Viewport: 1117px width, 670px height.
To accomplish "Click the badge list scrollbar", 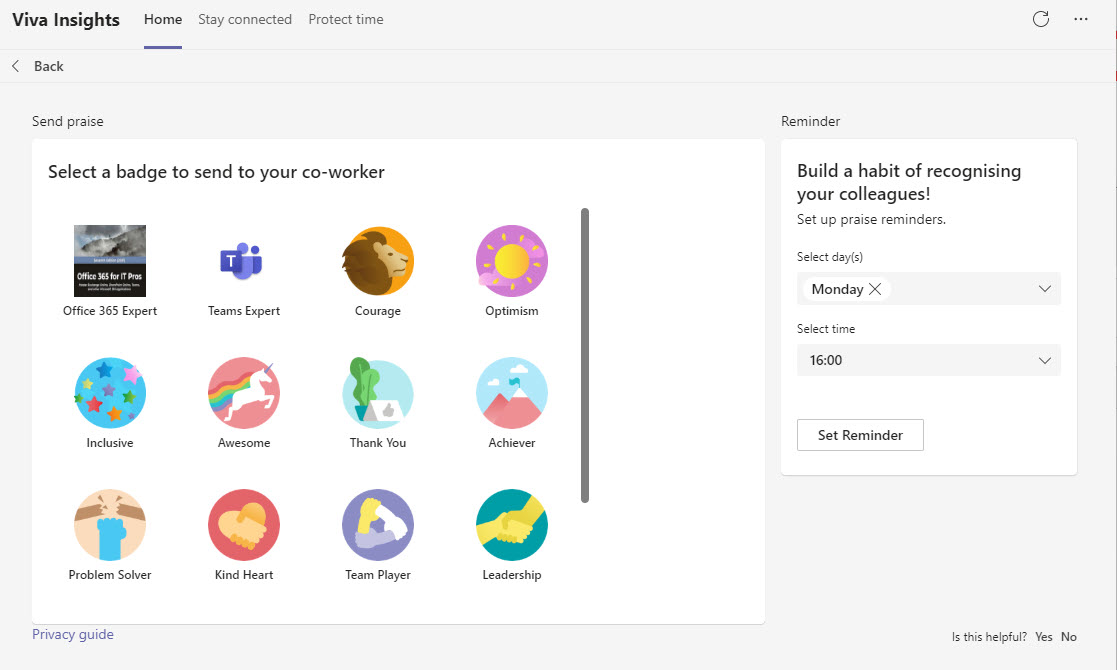I will tap(585, 355).
